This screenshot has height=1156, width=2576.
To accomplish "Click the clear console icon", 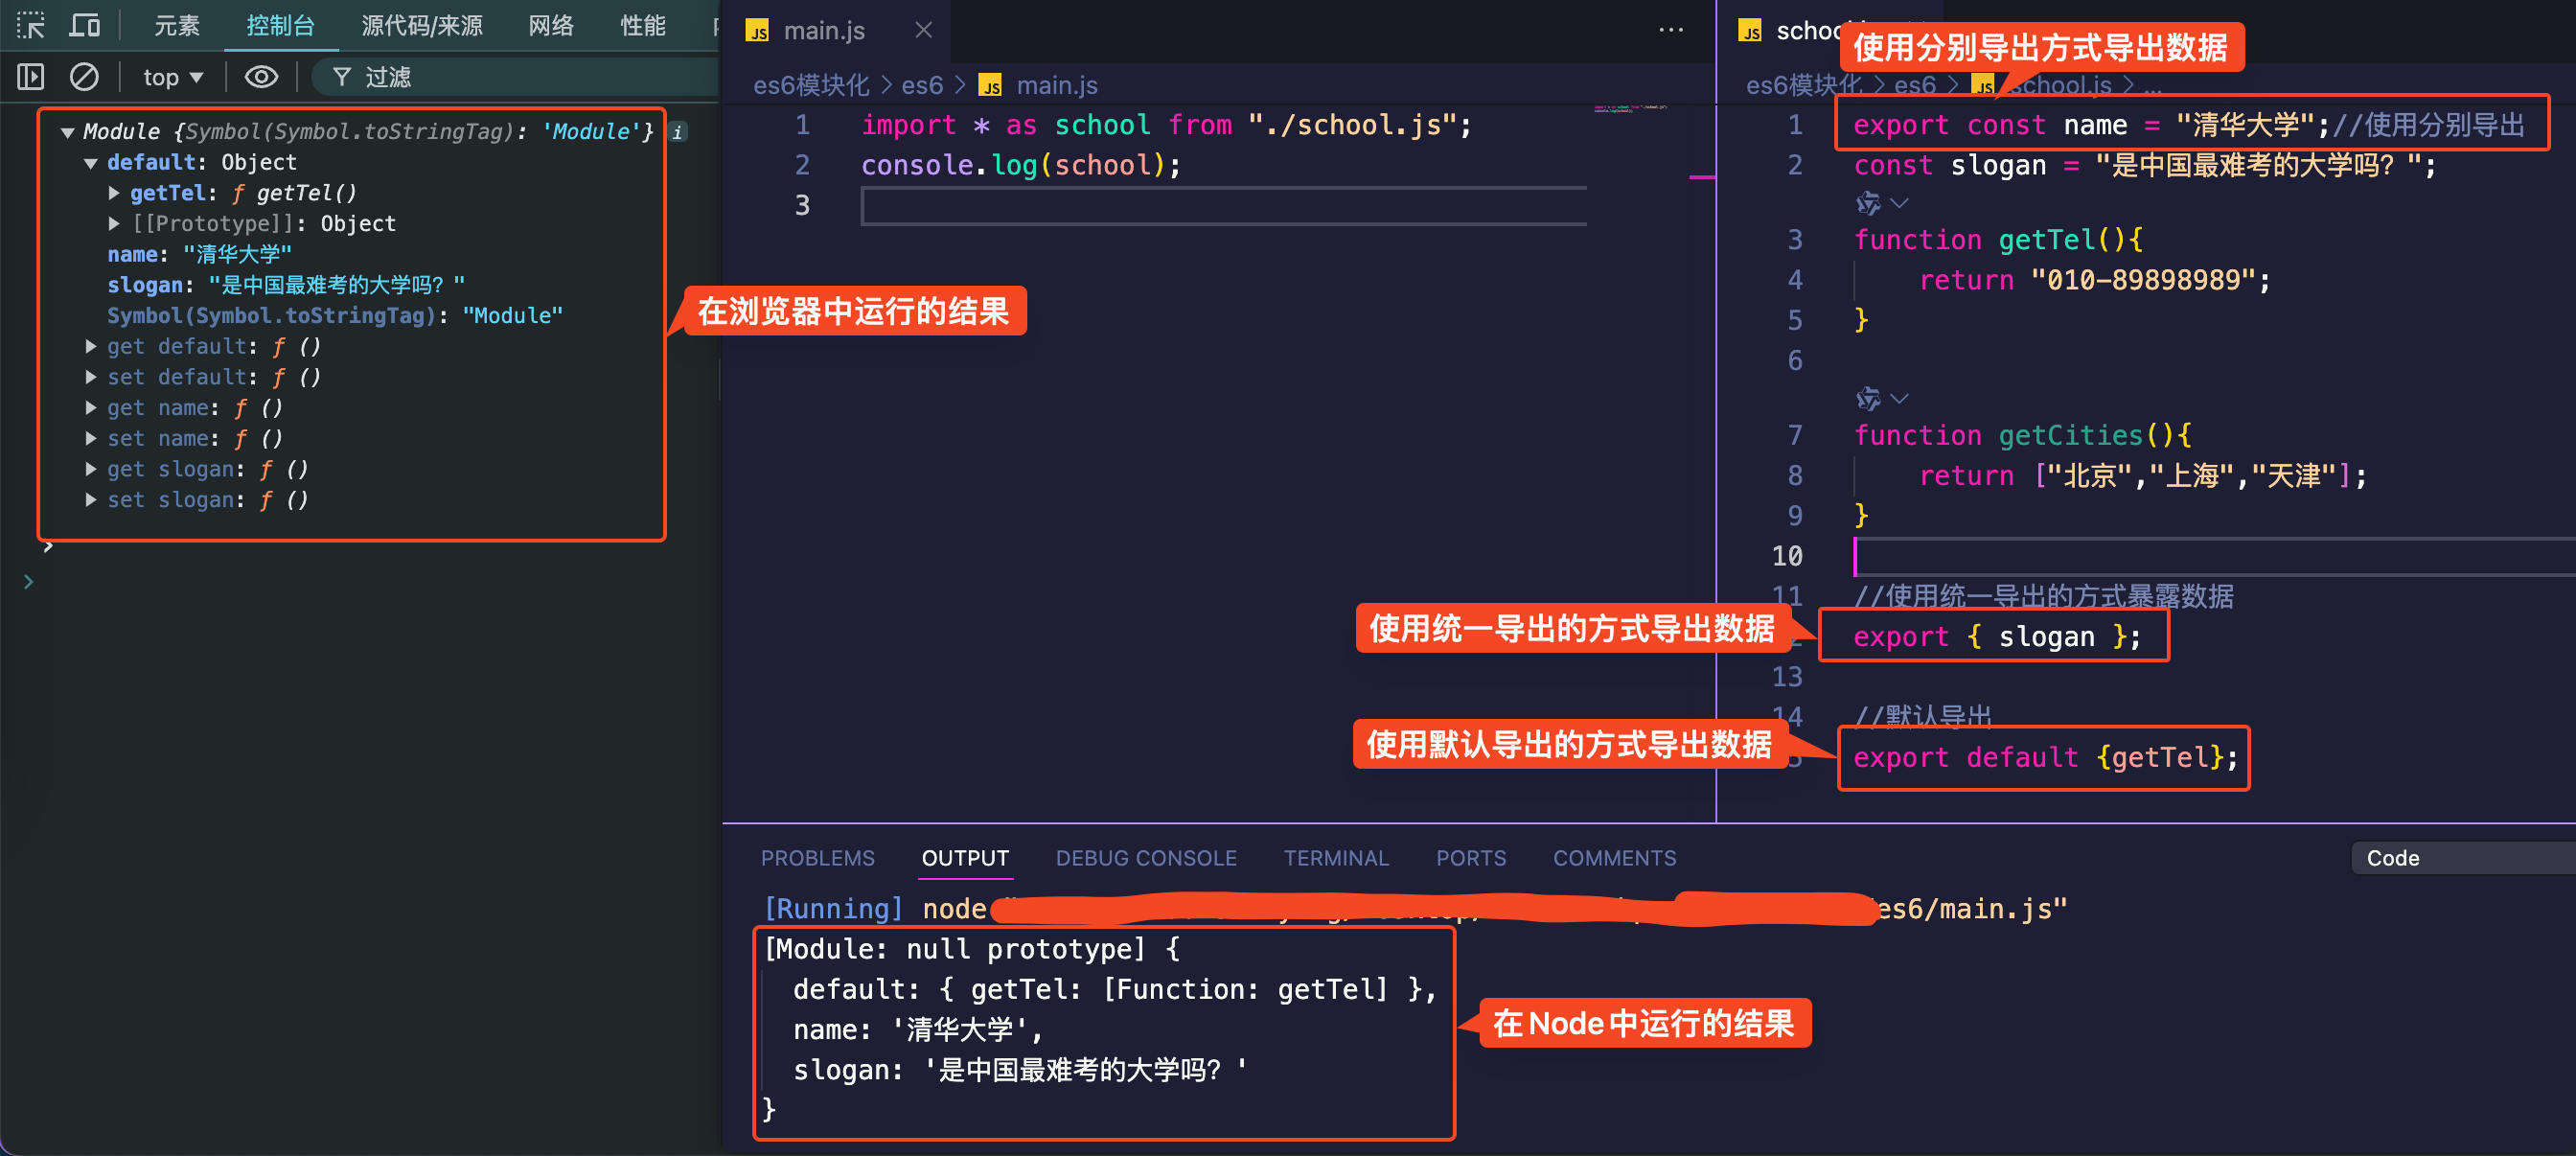I will click(84, 77).
